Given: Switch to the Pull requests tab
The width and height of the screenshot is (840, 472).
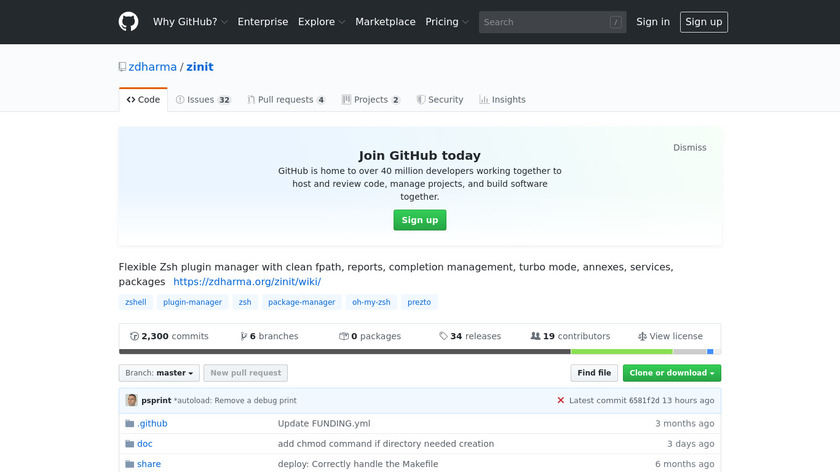Looking at the screenshot, I should tap(286, 100).
